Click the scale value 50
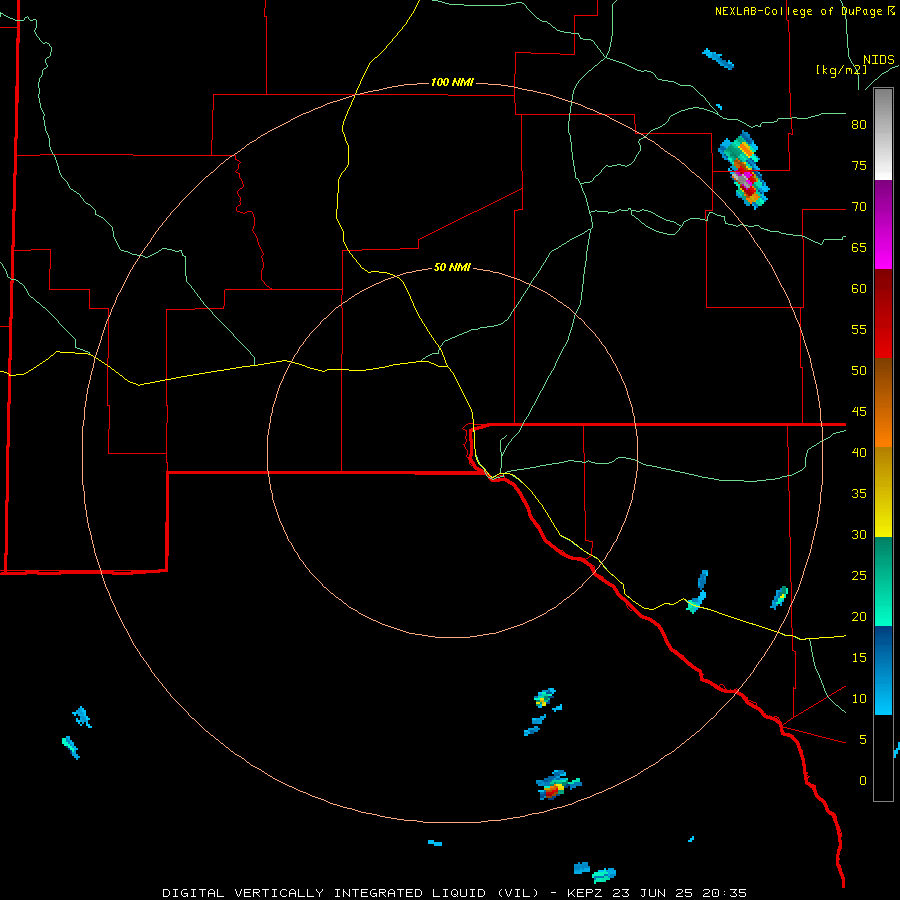Image resolution: width=900 pixels, height=900 pixels. [859, 371]
